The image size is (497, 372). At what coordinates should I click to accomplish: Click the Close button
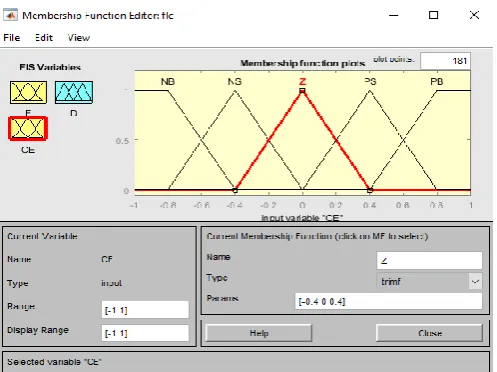[x=429, y=333]
